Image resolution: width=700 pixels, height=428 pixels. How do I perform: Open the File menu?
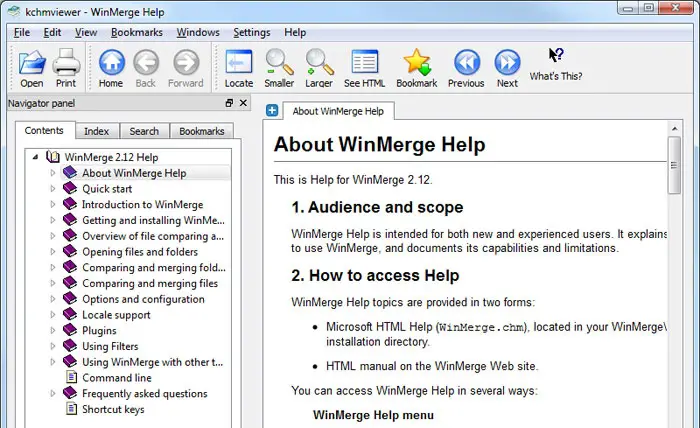tap(21, 33)
